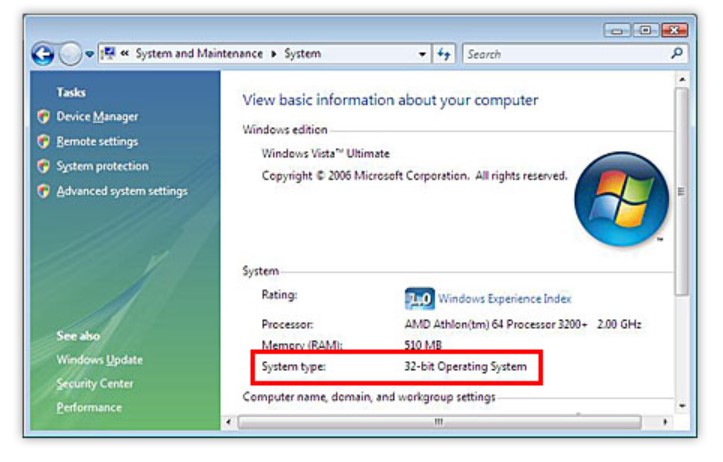Close the System window
The height and width of the screenshot is (462, 723).
click(x=674, y=30)
